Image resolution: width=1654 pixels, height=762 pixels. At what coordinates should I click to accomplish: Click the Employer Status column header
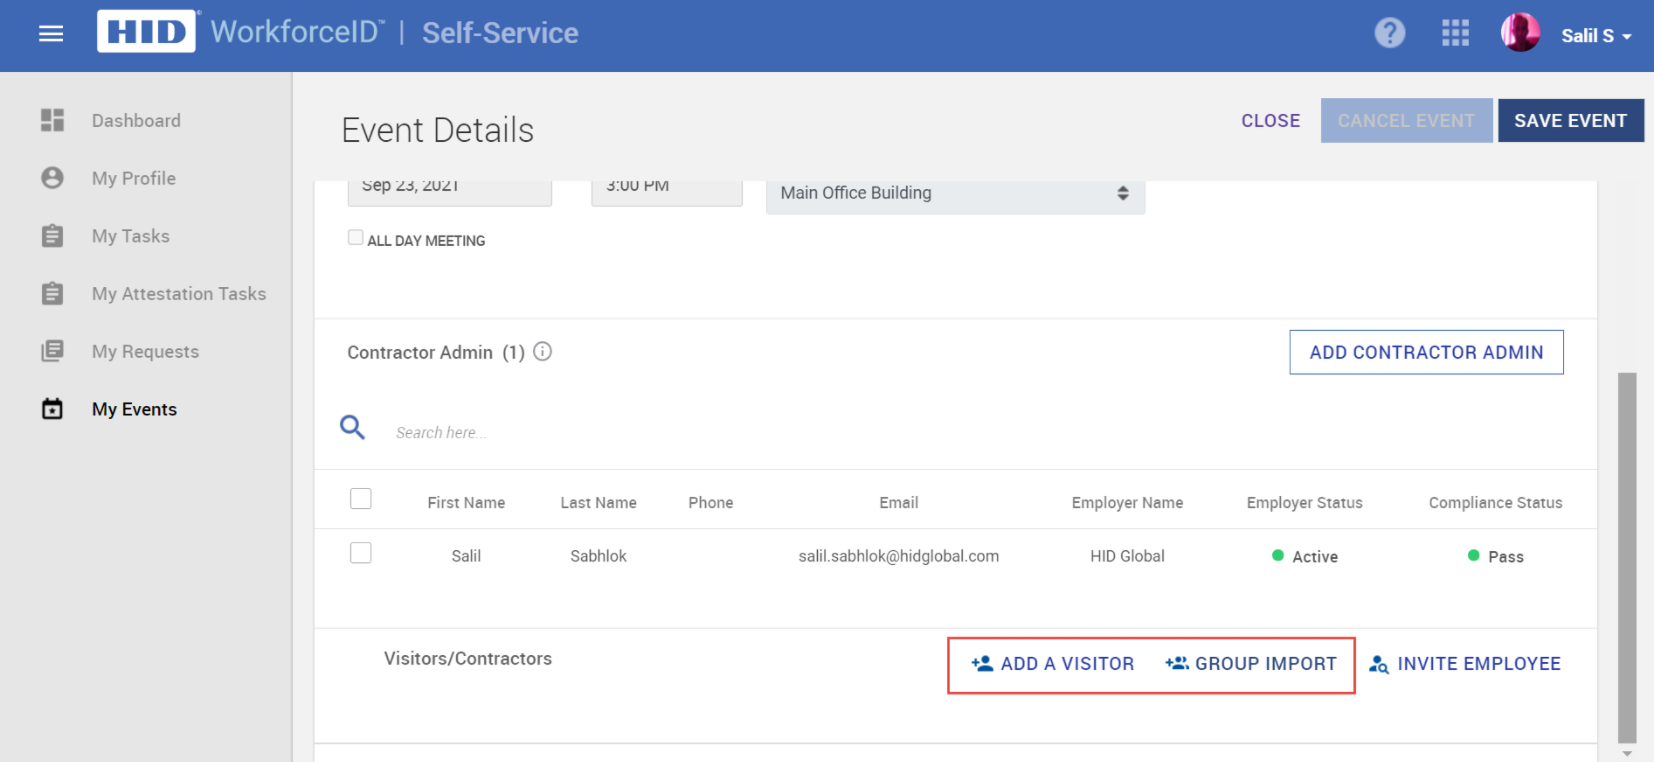[x=1304, y=503]
